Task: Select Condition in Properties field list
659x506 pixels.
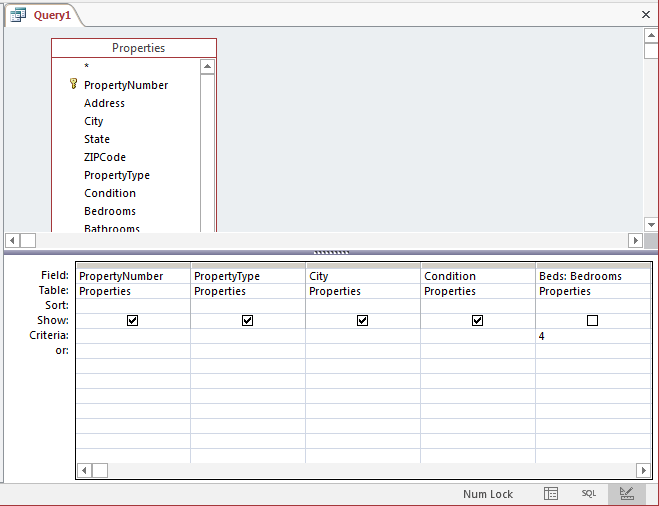Action: (x=110, y=193)
